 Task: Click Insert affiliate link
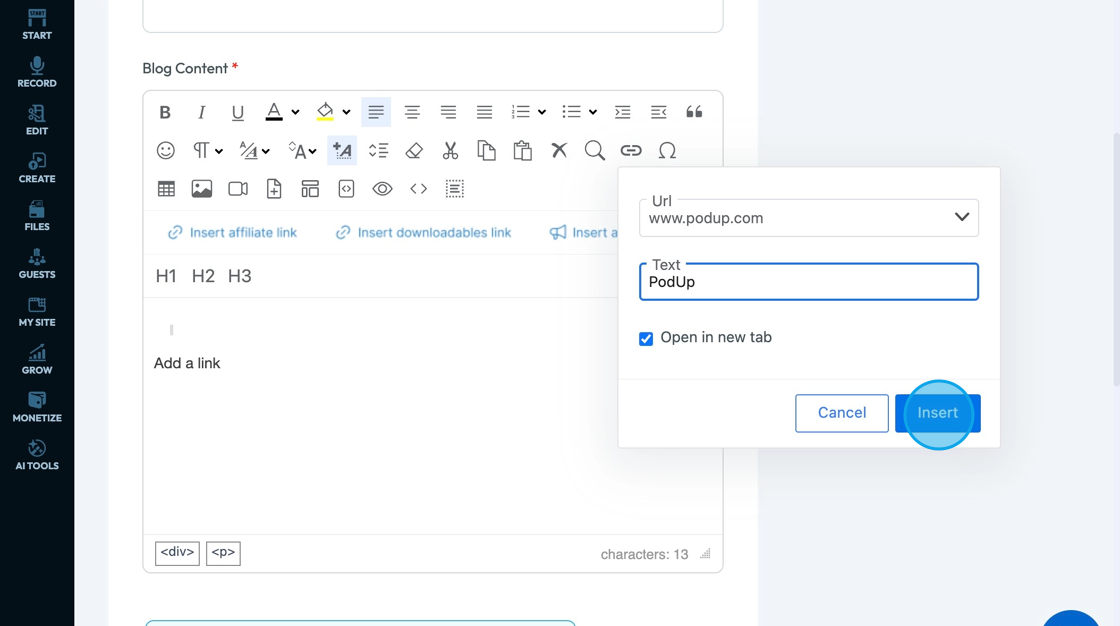coord(232,232)
